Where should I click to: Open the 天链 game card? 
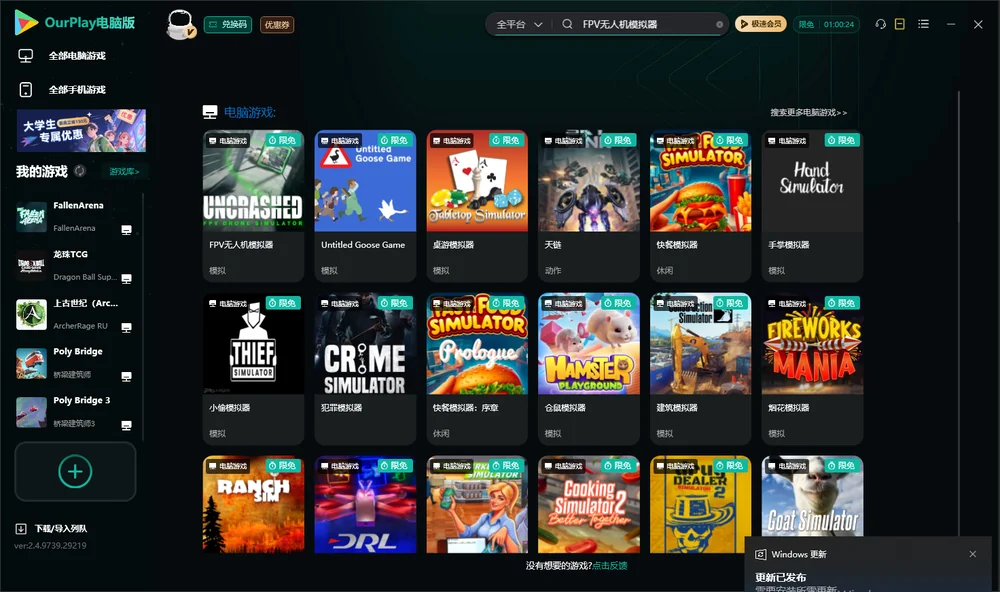point(589,206)
